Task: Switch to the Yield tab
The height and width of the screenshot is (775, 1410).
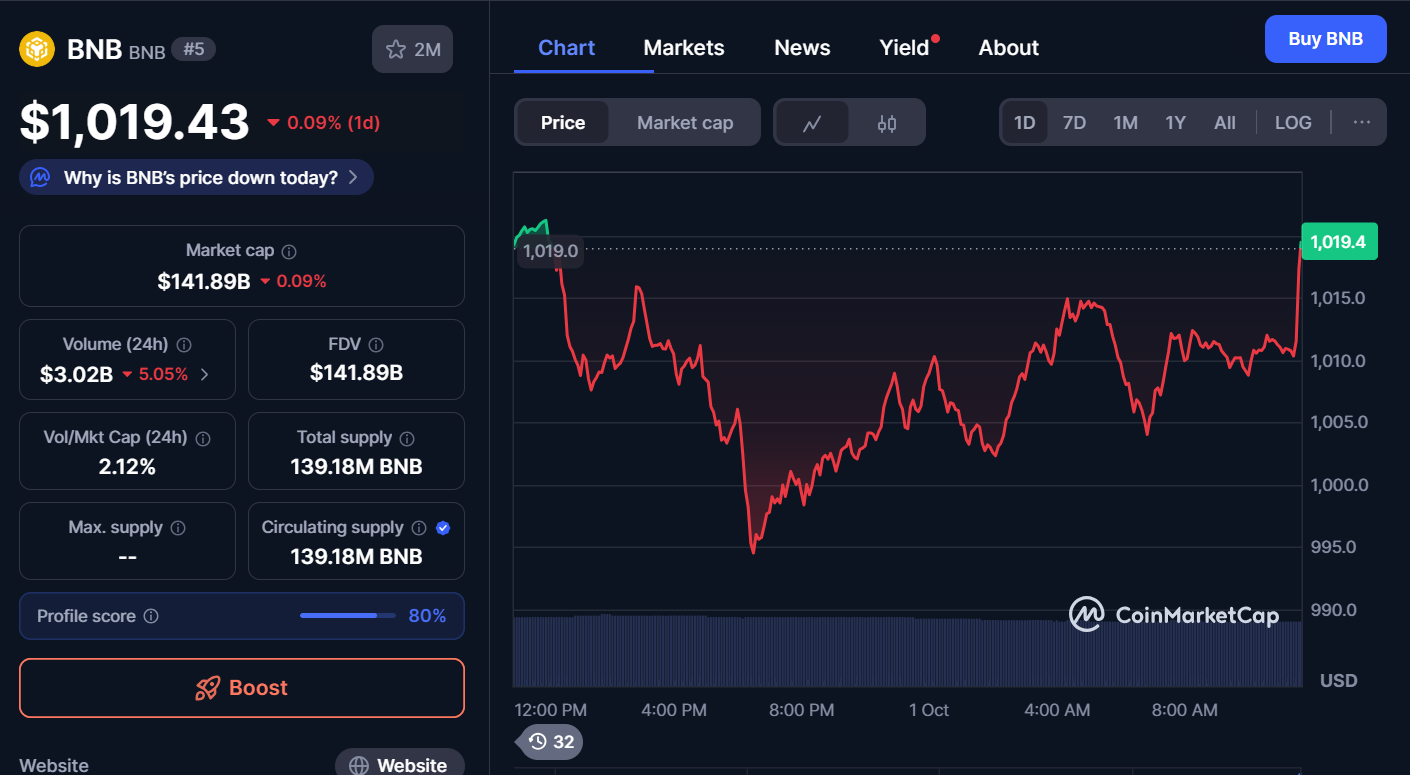Action: tap(904, 48)
